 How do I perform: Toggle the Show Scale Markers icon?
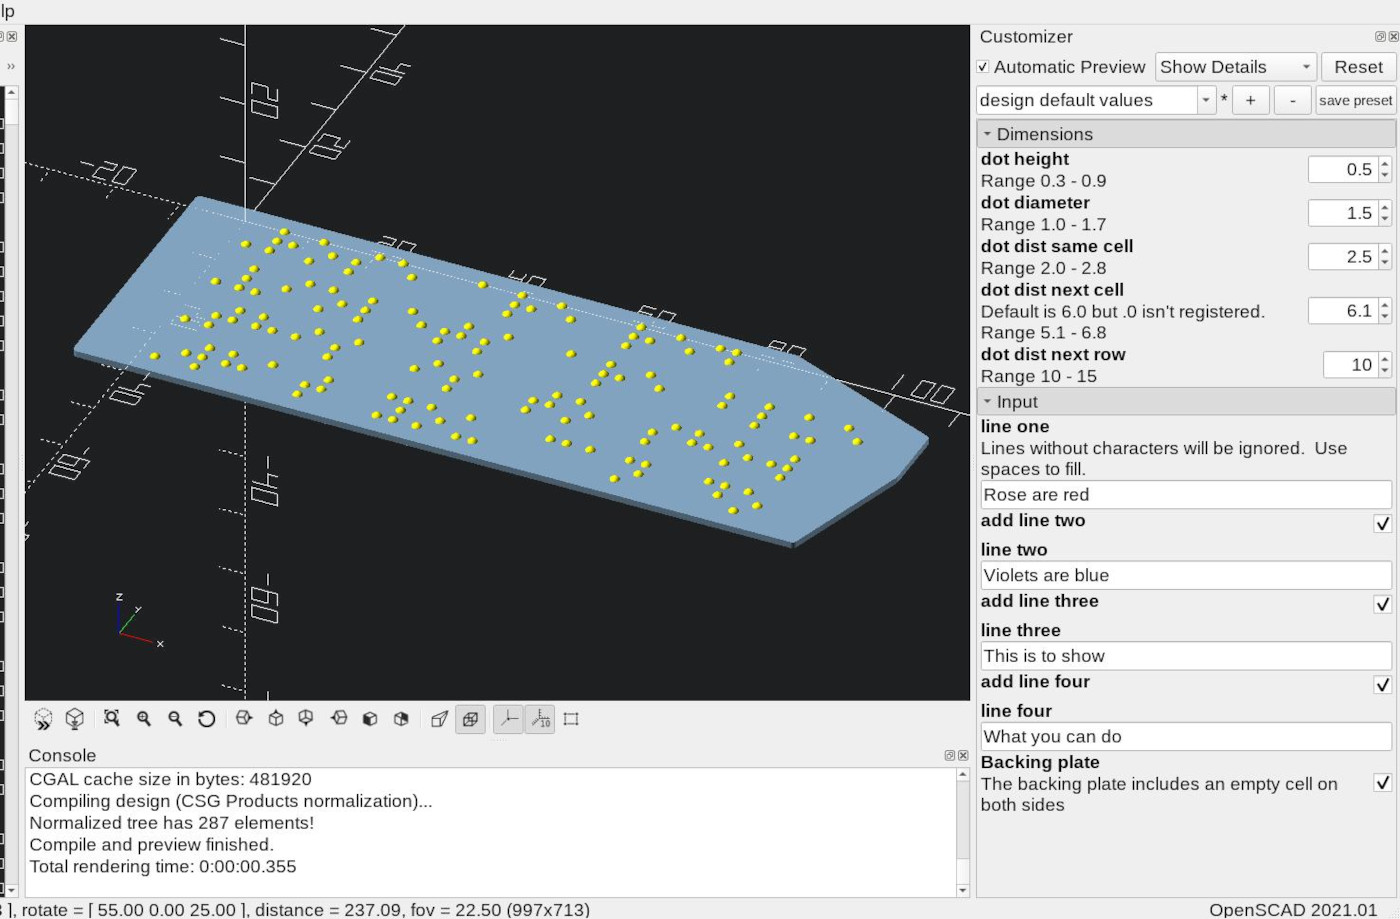[x=540, y=719]
